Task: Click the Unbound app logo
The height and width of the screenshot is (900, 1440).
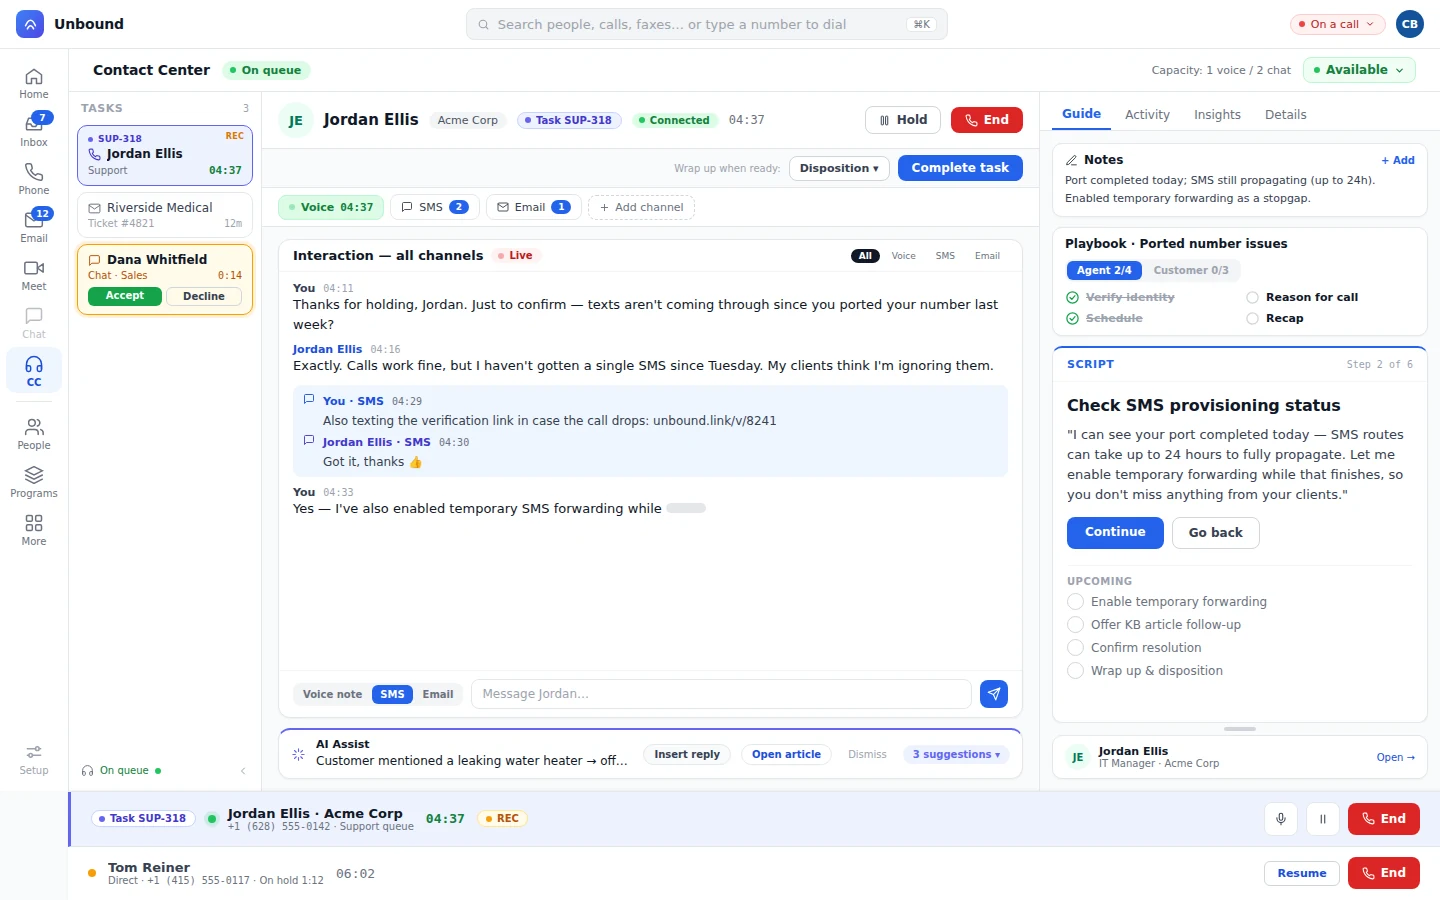Action: 30,24
